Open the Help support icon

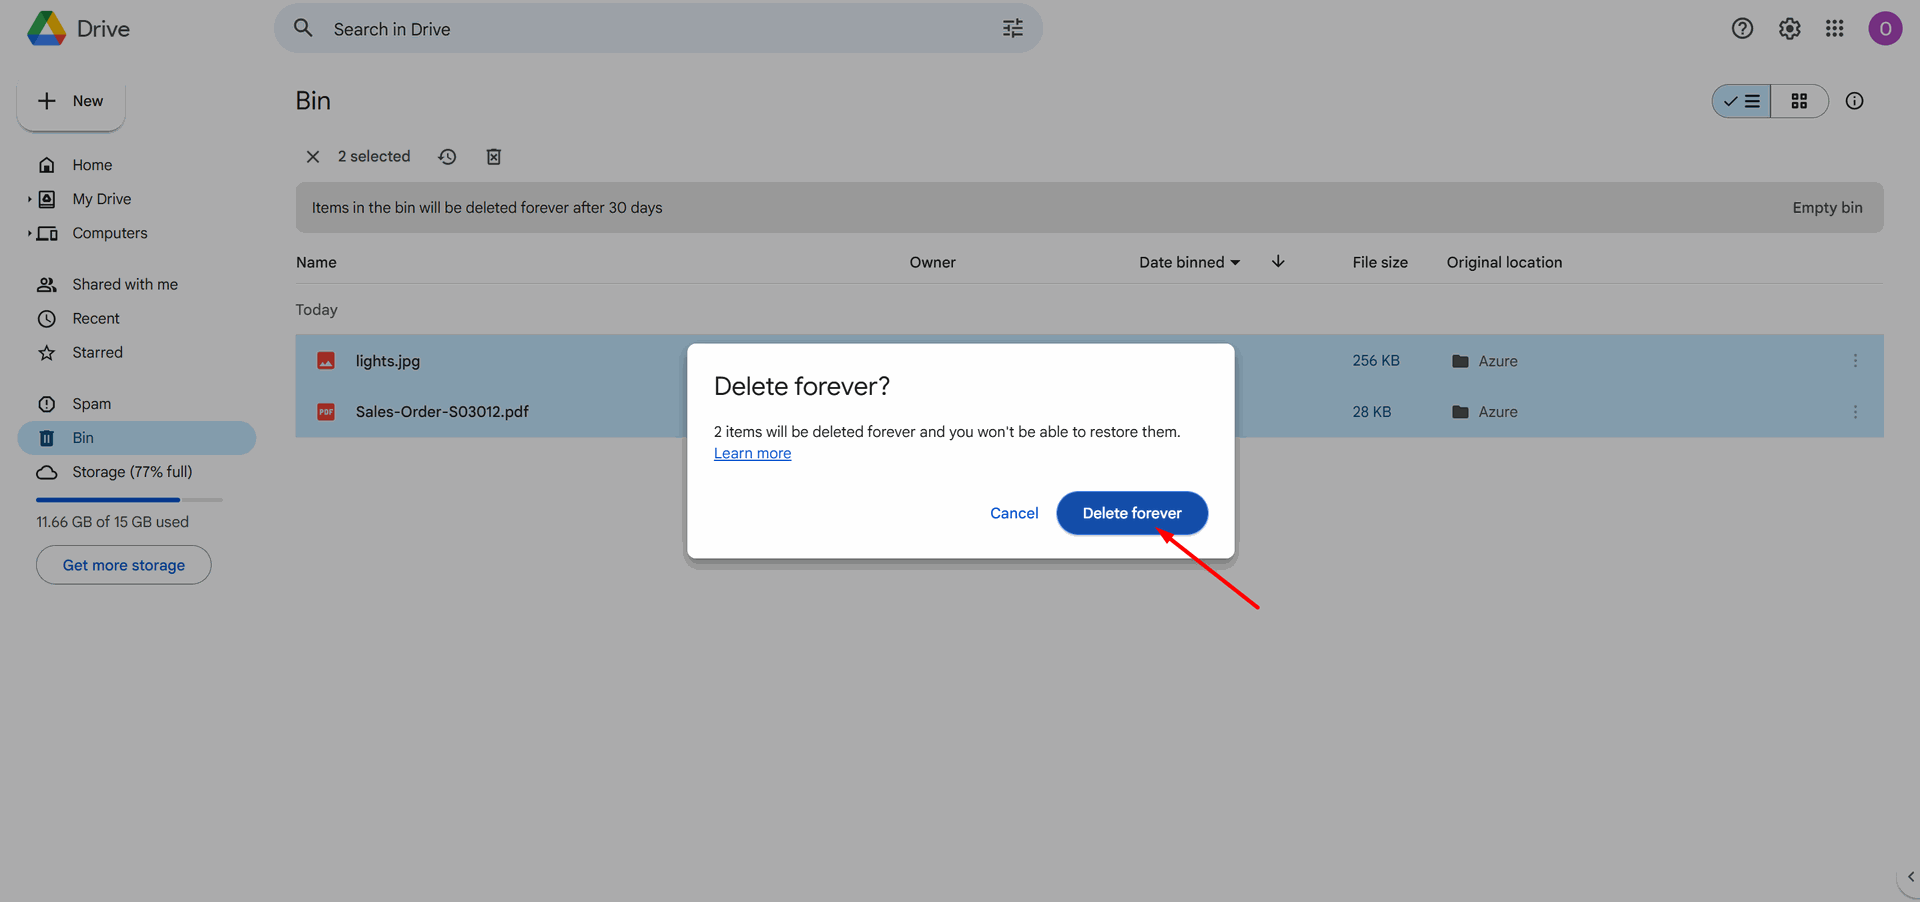coord(1742,29)
